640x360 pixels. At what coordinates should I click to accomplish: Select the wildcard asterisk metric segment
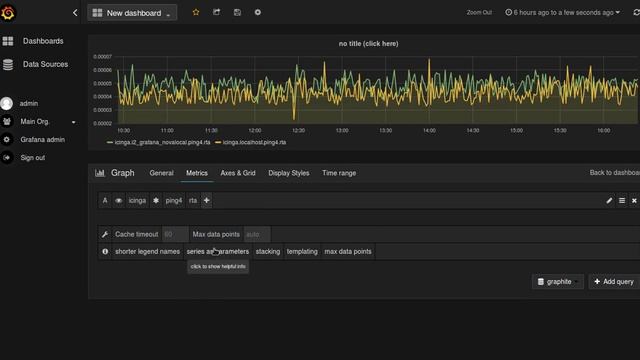point(156,200)
